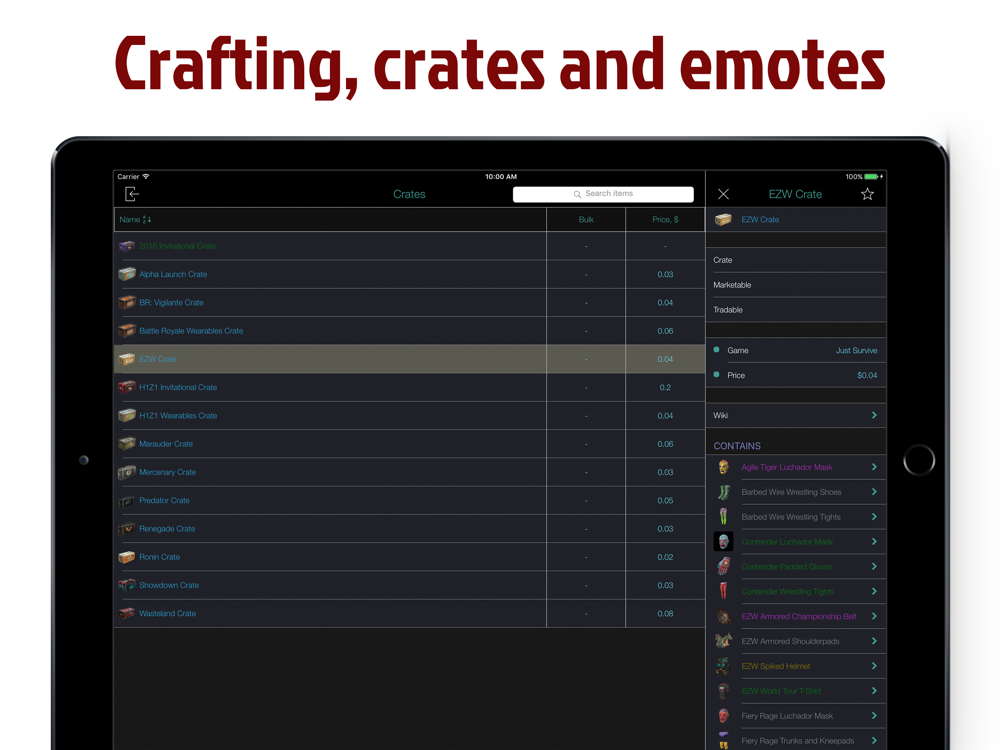Click the Game row value Just Survive
Screen dimensions: 1000x750
tap(856, 350)
